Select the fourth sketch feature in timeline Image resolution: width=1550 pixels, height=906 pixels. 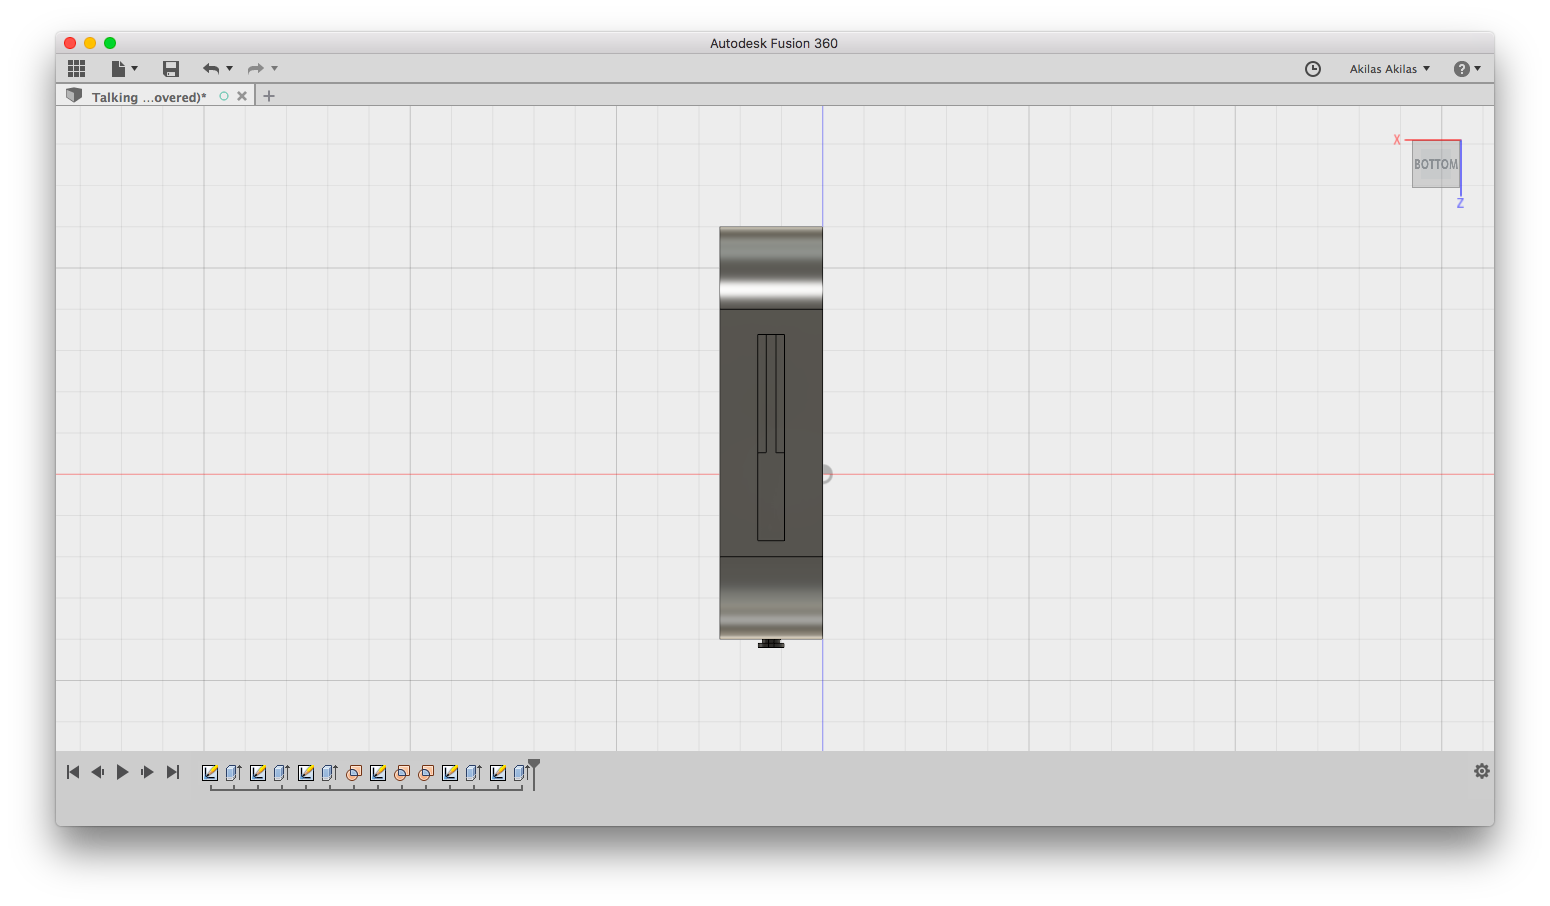point(378,773)
